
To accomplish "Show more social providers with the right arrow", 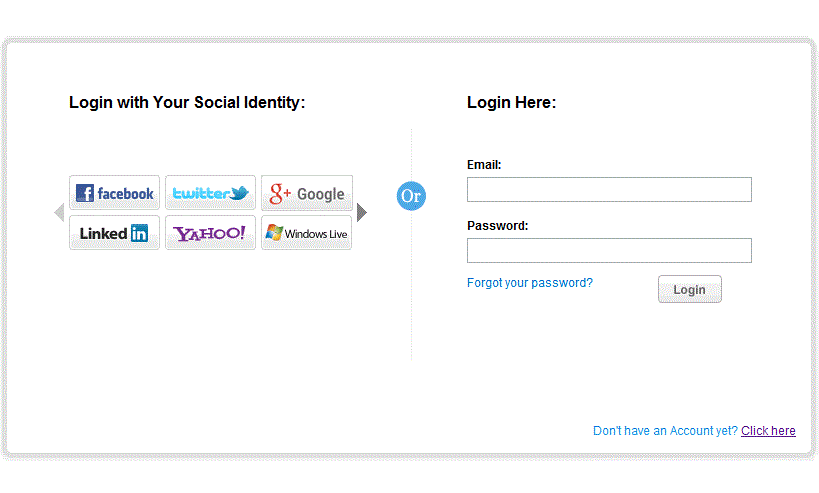I will click(x=362, y=212).
